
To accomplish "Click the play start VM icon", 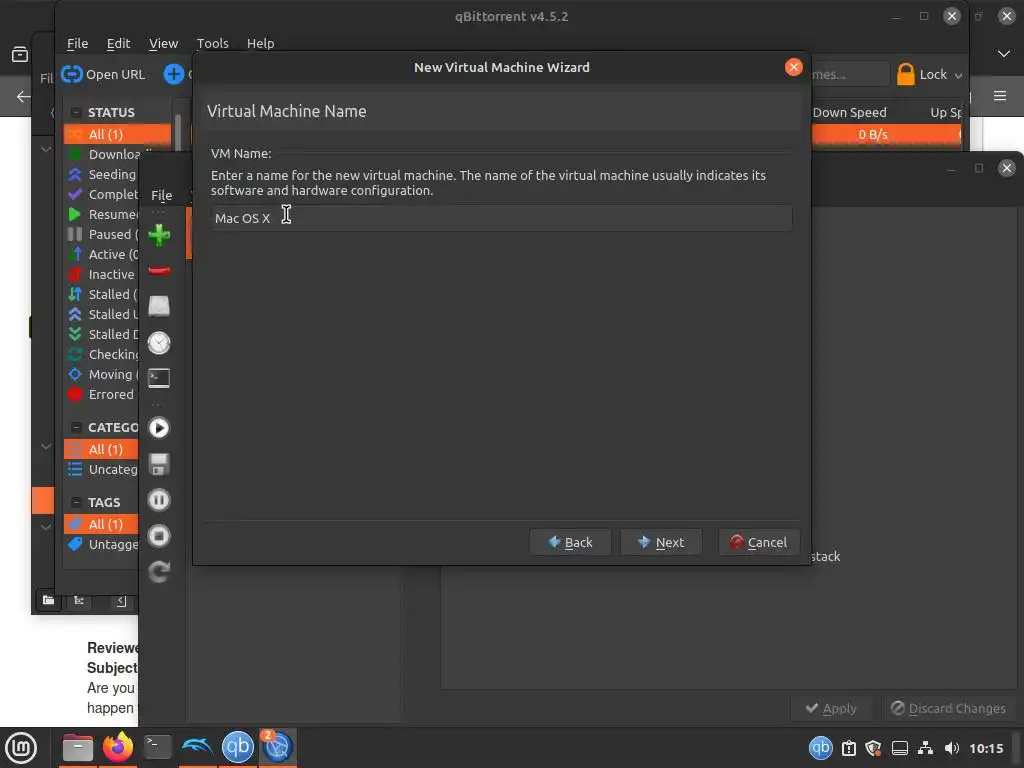I will [159, 428].
